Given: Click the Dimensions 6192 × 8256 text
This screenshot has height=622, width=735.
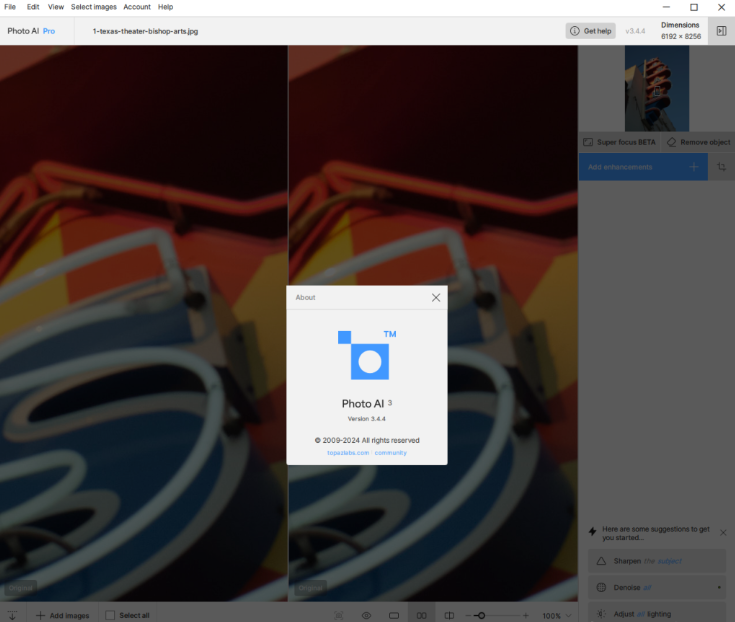Looking at the screenshot, I should (681, 30).
